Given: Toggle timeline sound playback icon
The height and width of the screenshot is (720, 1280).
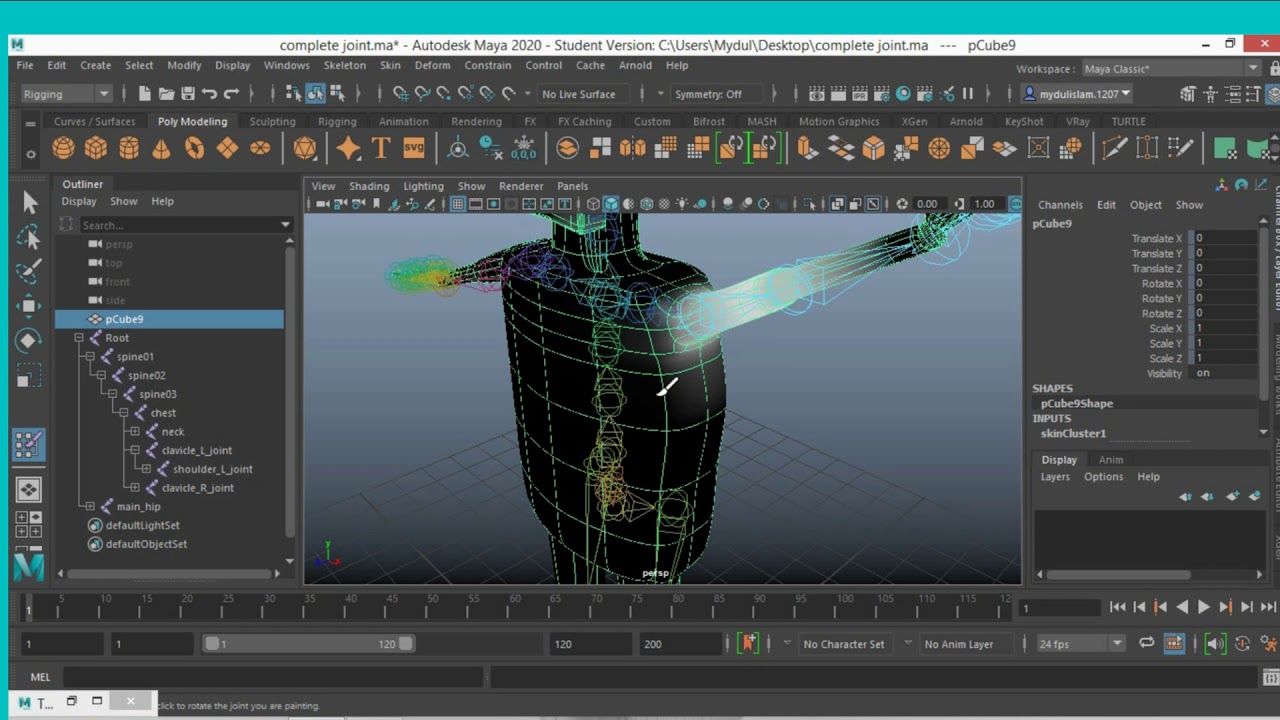Looking at the screenshot, I should (x=1215, y=644).
